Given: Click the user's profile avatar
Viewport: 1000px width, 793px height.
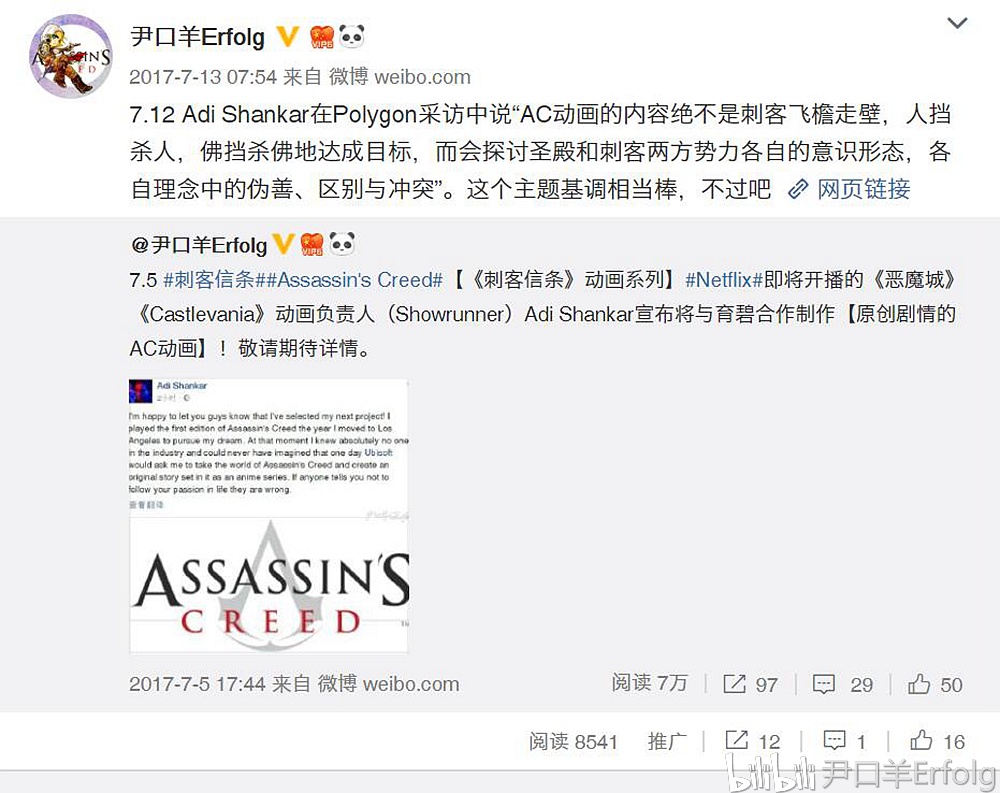Looking at the screenshot, I should [x=71, y=57].
